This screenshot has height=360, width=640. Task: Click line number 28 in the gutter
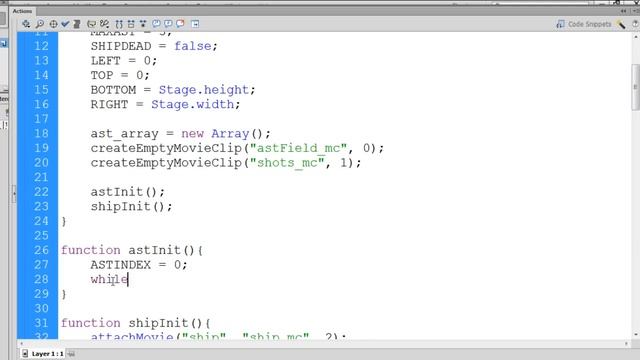click(x=41, y=279)
